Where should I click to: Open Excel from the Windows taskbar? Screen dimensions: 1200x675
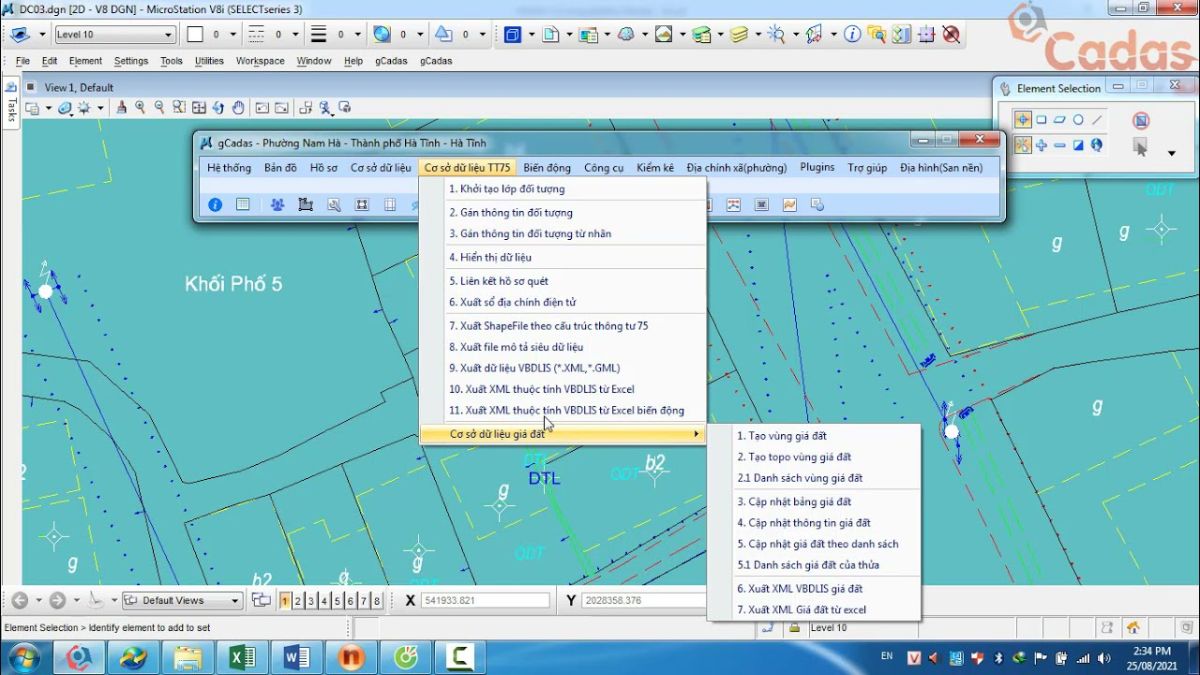point(242,657)
